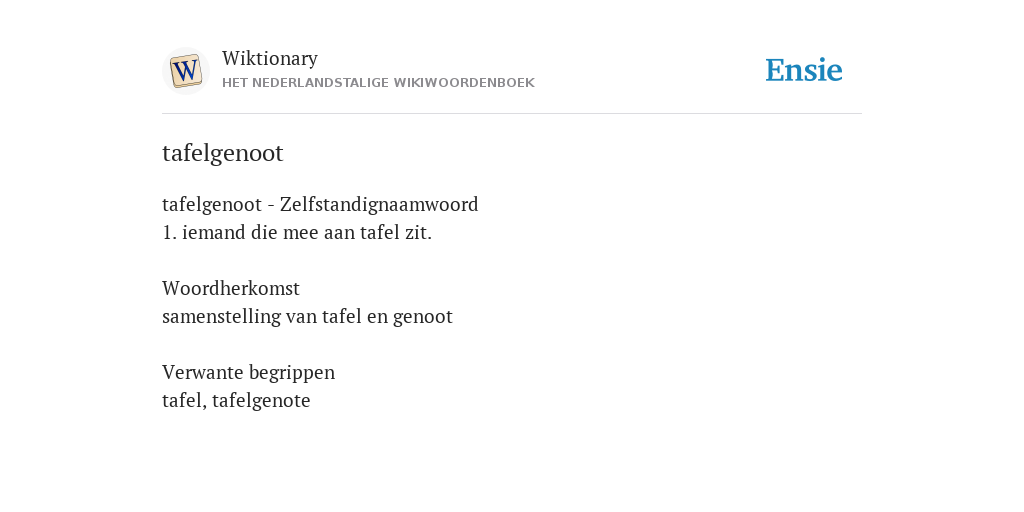Select the subtitle Het Nederlandstalige Wikiwoordenboek
1024x512 pixels.
(378, 83)
